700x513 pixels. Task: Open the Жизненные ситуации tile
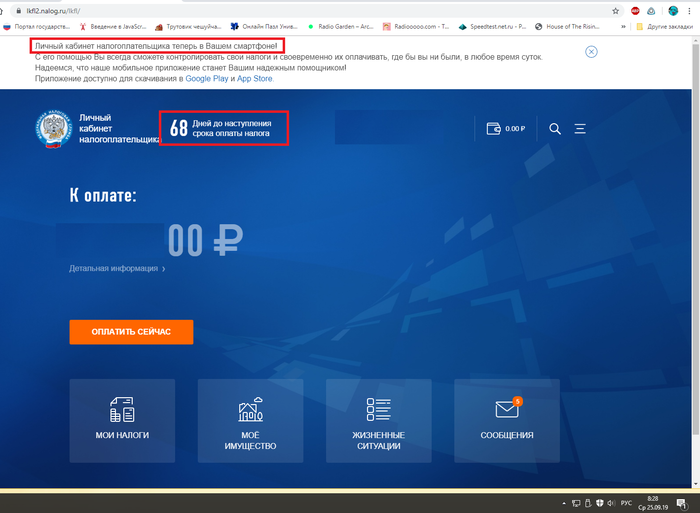(x=379, y=421)
